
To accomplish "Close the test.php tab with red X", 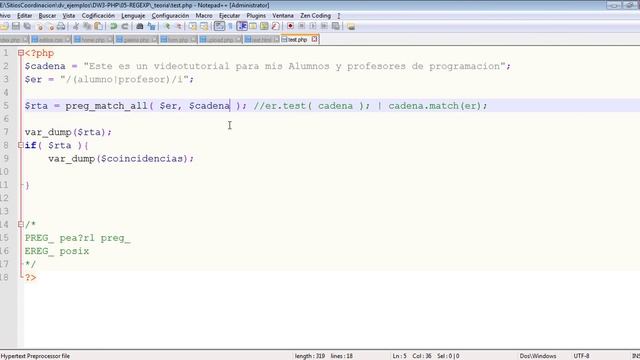I will pos(314,39).
